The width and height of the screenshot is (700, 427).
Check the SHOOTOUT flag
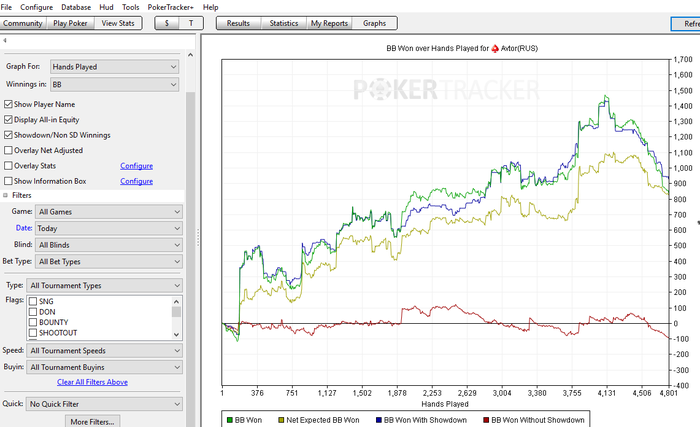[33, 333]
